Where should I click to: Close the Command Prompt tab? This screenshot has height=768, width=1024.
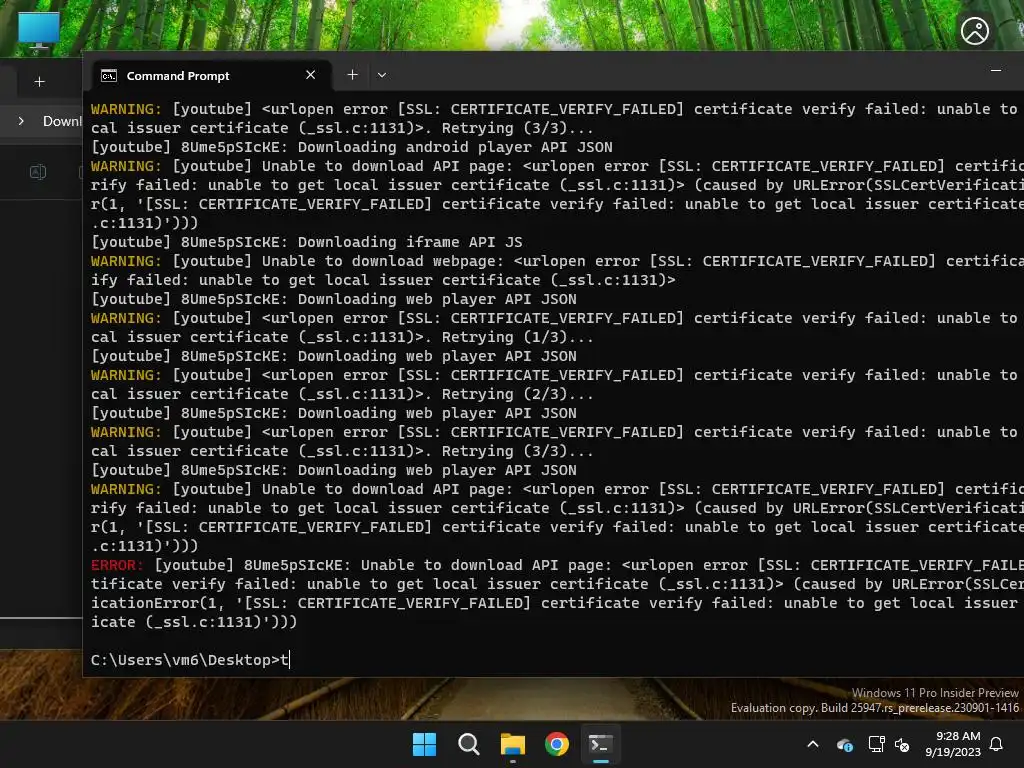(x=311, y=75)
